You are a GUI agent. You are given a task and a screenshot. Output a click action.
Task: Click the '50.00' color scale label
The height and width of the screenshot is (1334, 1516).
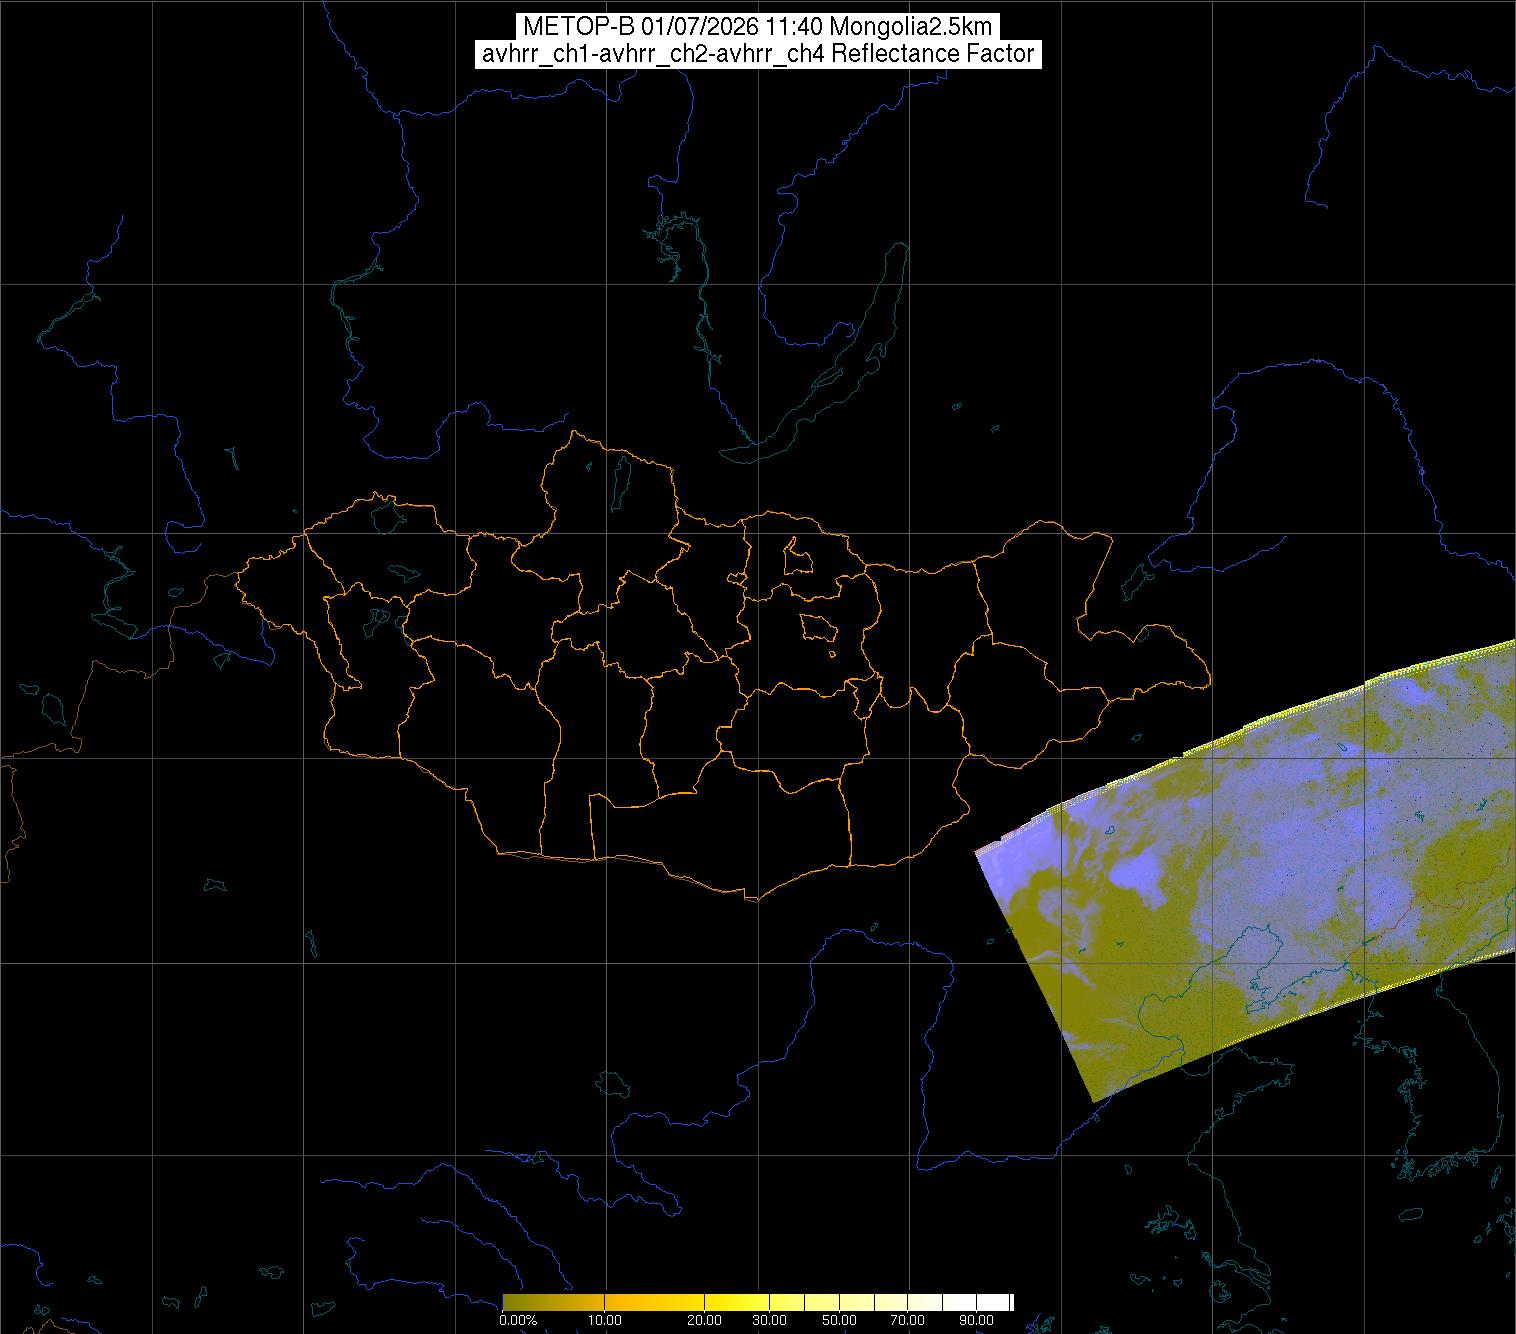(x=839, y=1320)
